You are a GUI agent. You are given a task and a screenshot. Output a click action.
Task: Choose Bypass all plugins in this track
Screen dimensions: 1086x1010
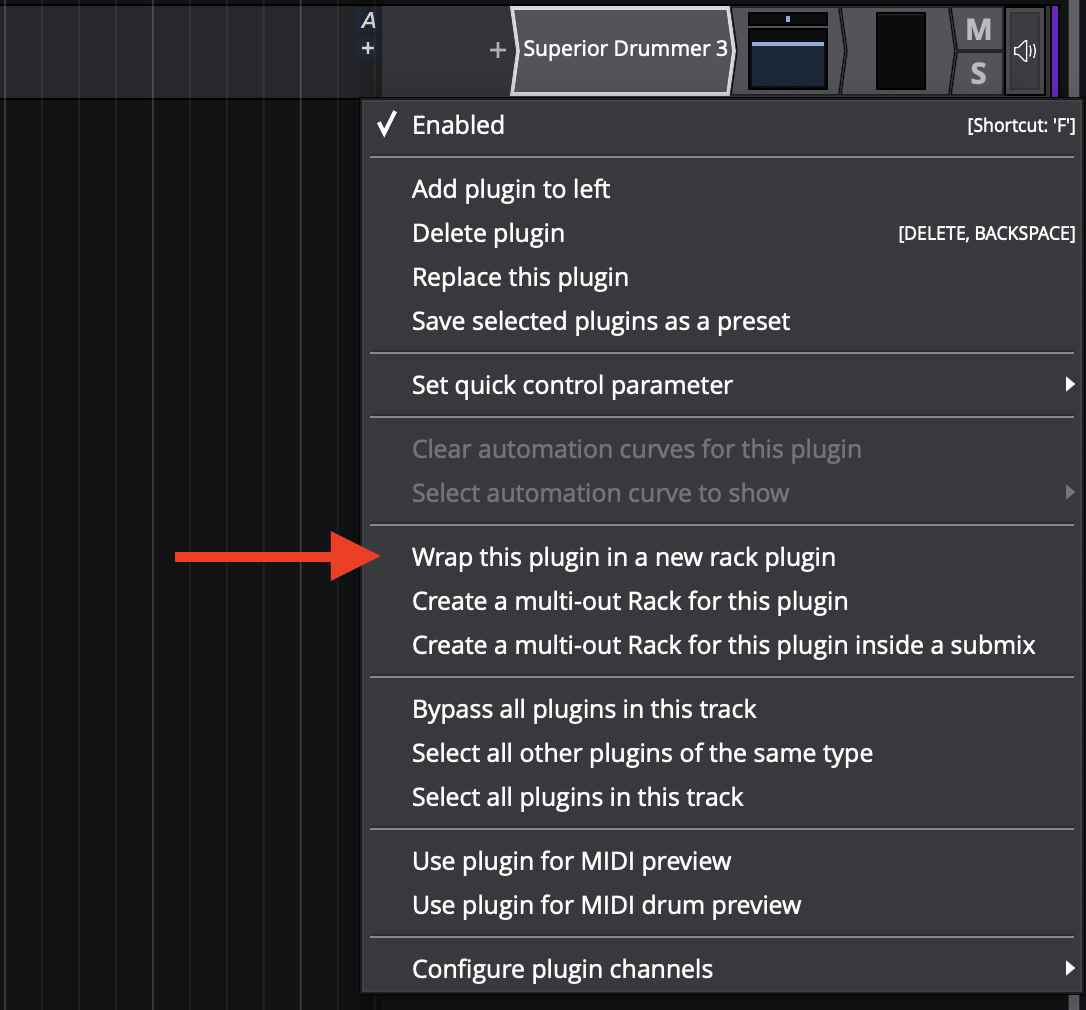(x=584, y=709)
